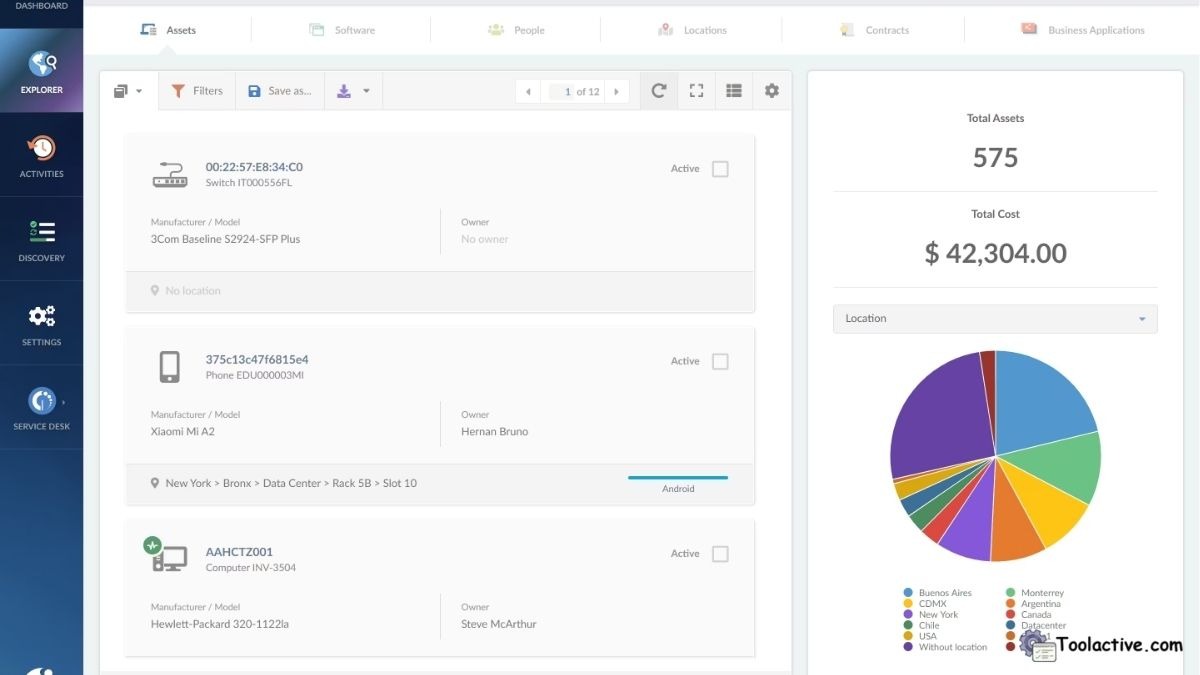Tick the checkbox for computer AAHCTZ001
The width and height of the screenshot is (1200, 675).
pos(720,553)
